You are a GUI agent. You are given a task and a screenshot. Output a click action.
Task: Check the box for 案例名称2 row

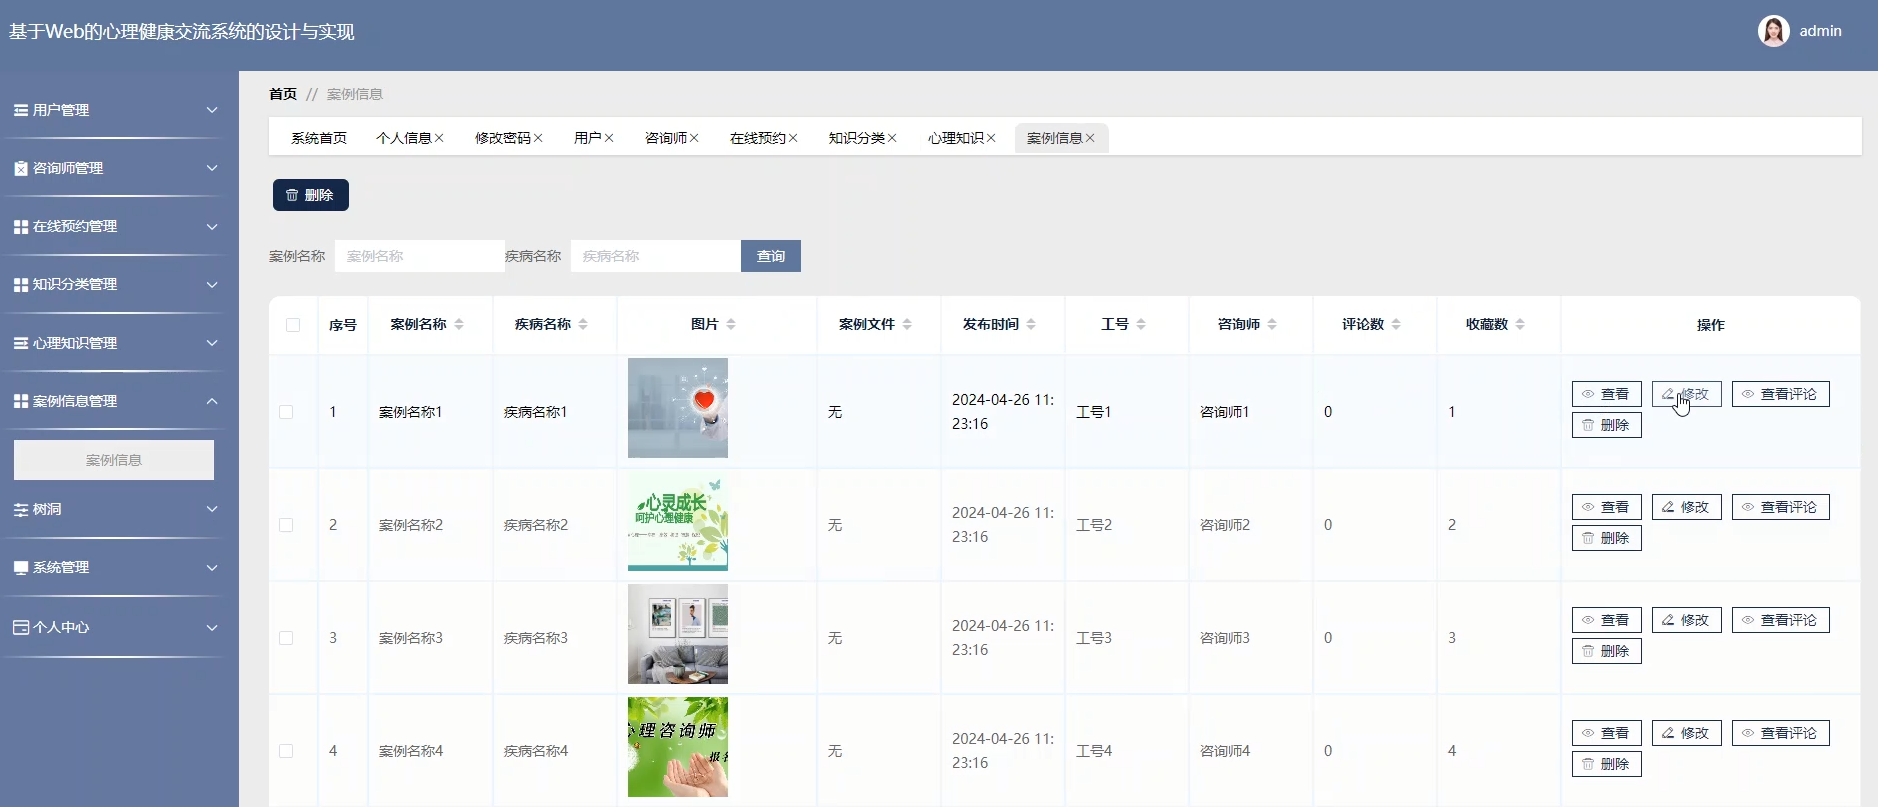pyautogui.click(x=286, y=525)
